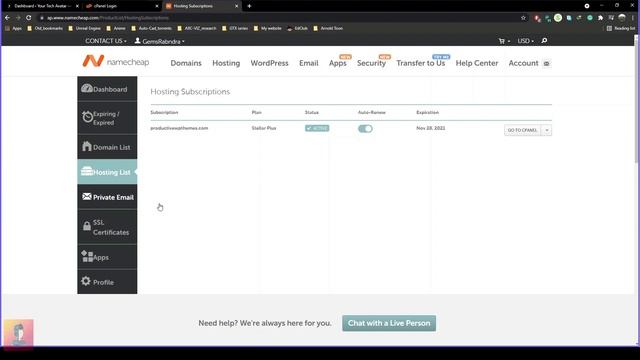The height and width of the screenshot is (360, 640).
Task: Click the search magnifier icon
Action: pos(544,41)
